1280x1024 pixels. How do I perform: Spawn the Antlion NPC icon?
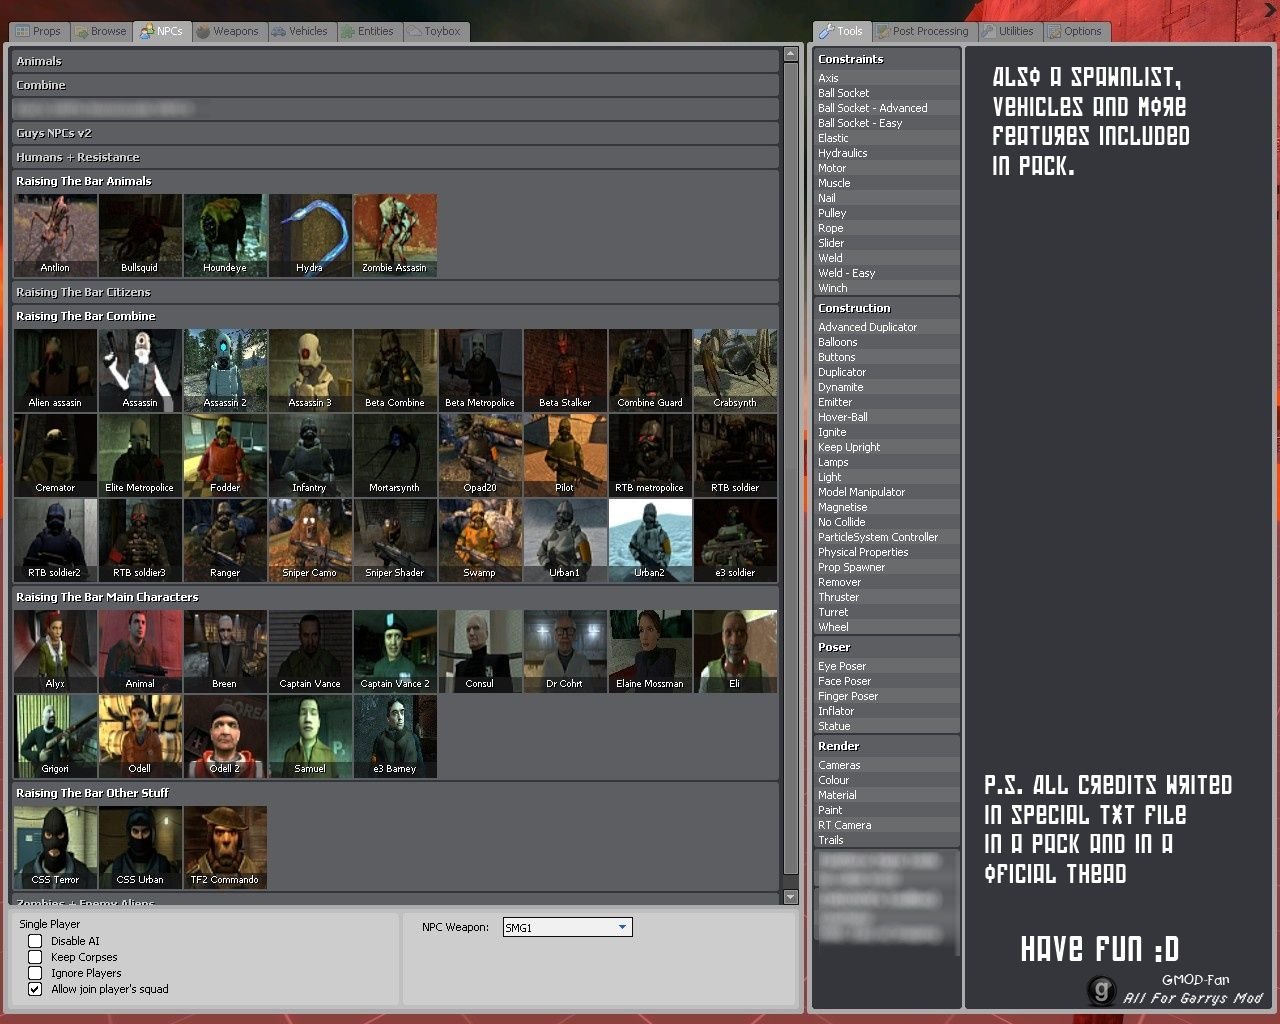55,235
